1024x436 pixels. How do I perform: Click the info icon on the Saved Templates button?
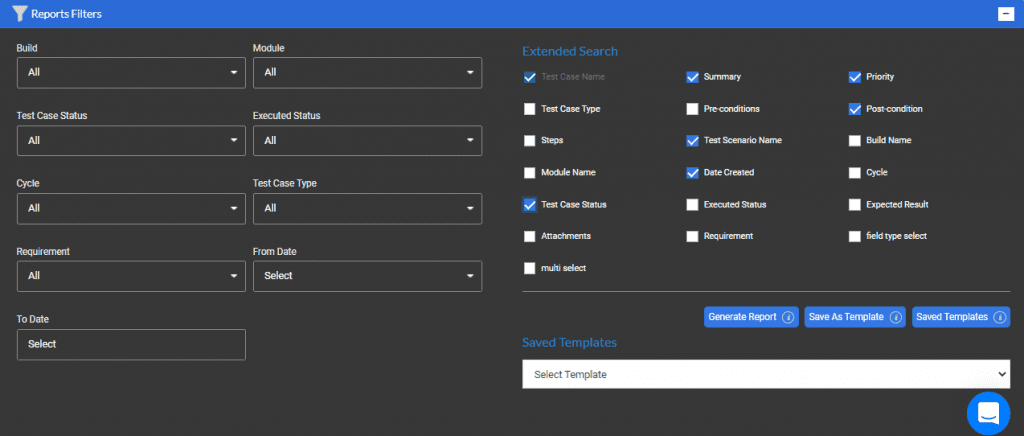(999, 317)
